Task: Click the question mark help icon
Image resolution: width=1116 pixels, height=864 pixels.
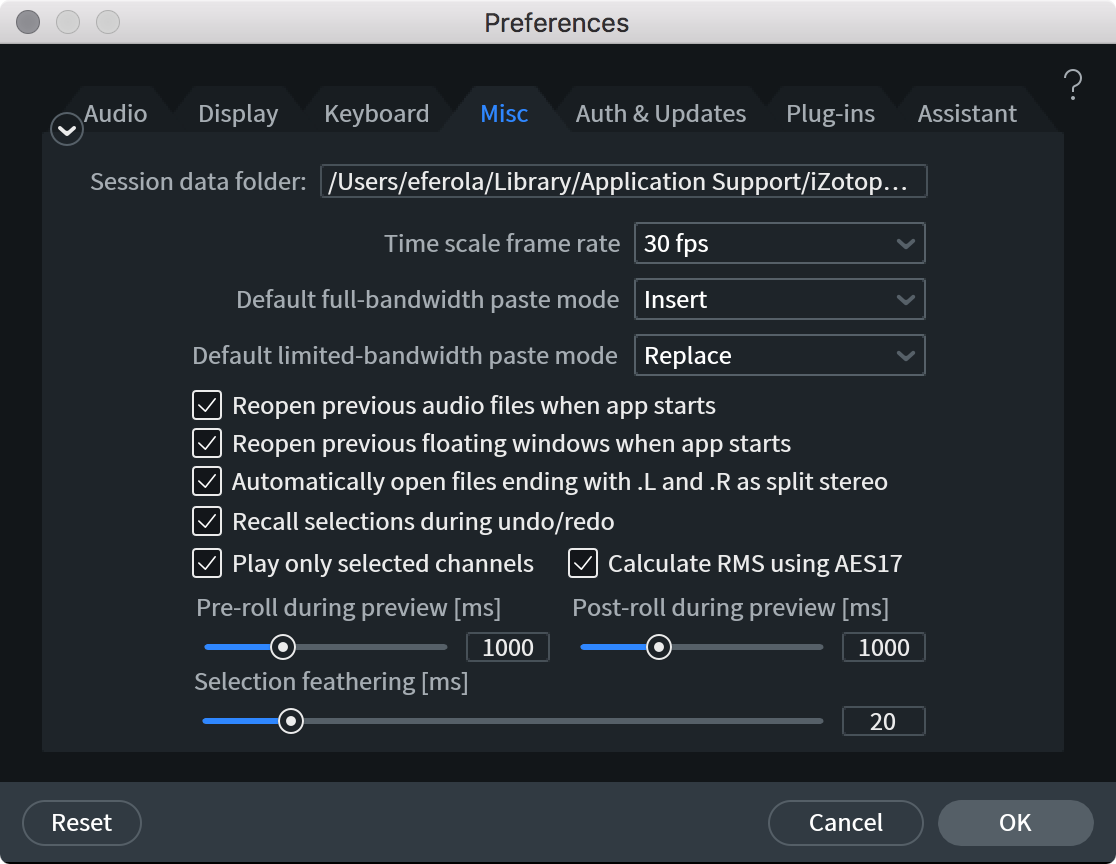Action: pos(1073,85)
